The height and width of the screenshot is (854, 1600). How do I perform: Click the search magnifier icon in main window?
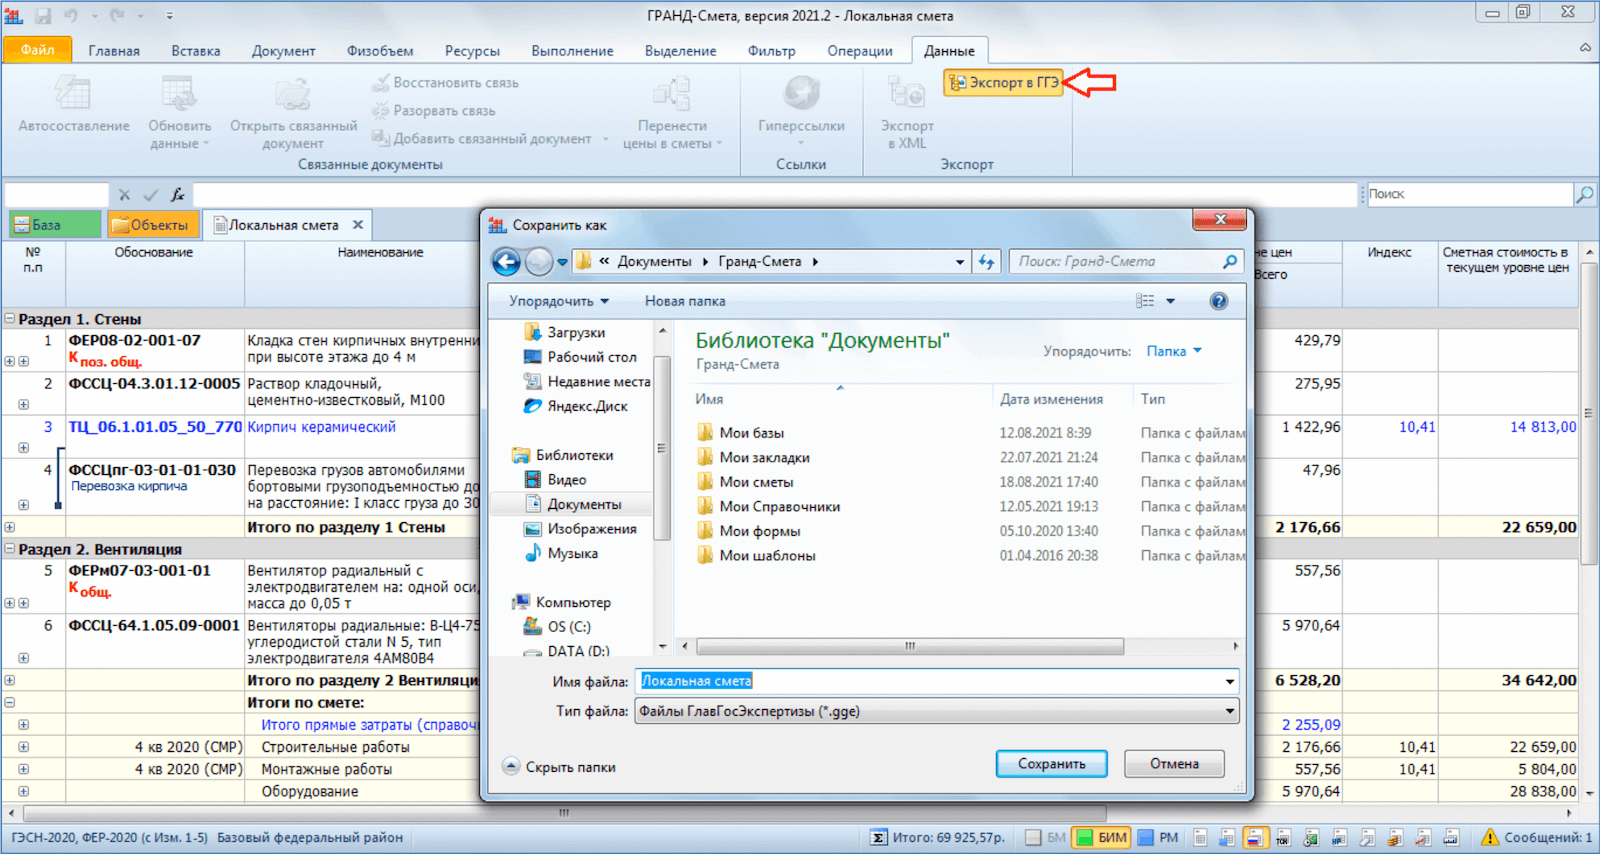(x=1584, y=195)
